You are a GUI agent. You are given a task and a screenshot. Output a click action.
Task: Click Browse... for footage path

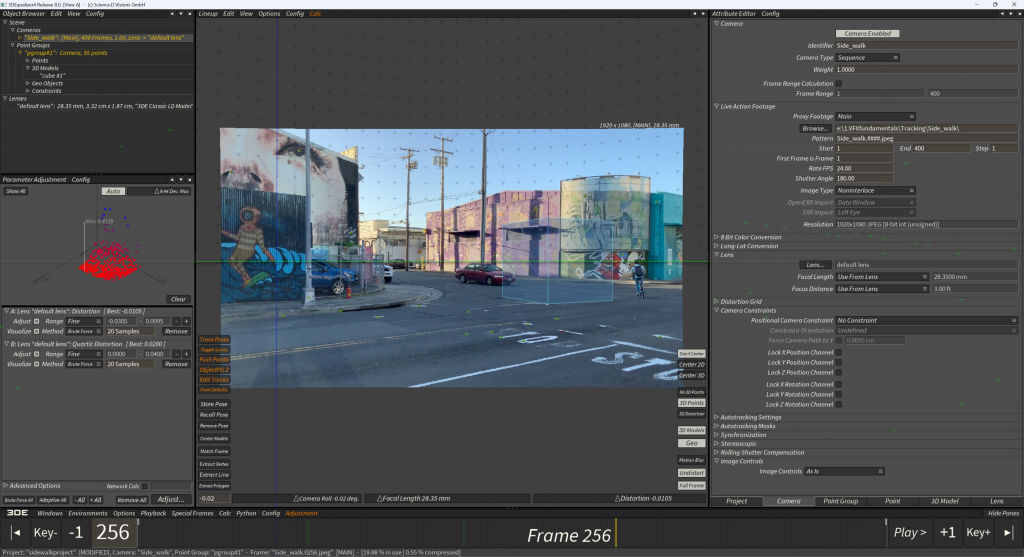(815, 129)
